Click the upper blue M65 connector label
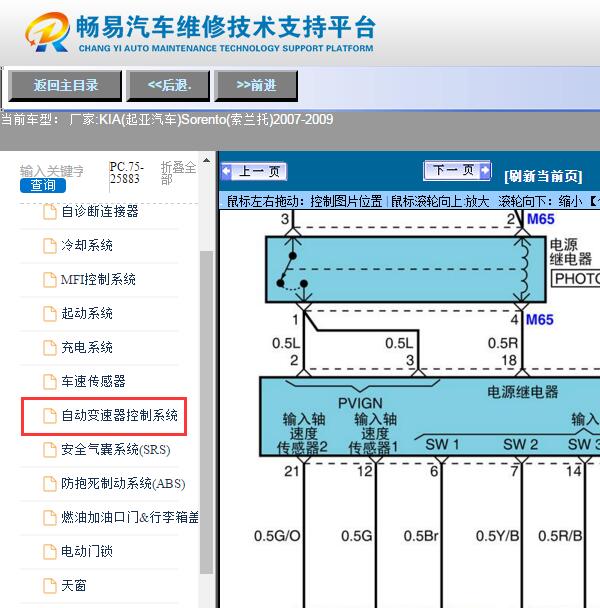The height and width of the screenshot is (608, 600). click(541, 219)
